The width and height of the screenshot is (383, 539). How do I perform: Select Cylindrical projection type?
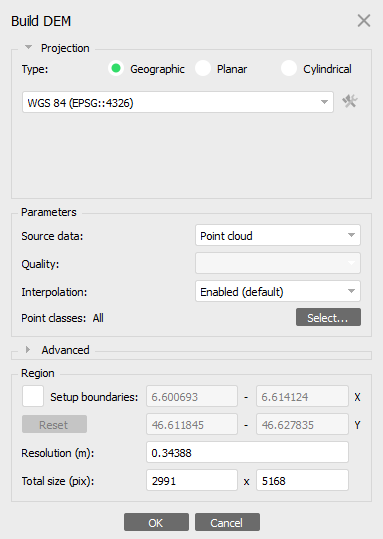(289, 68)
